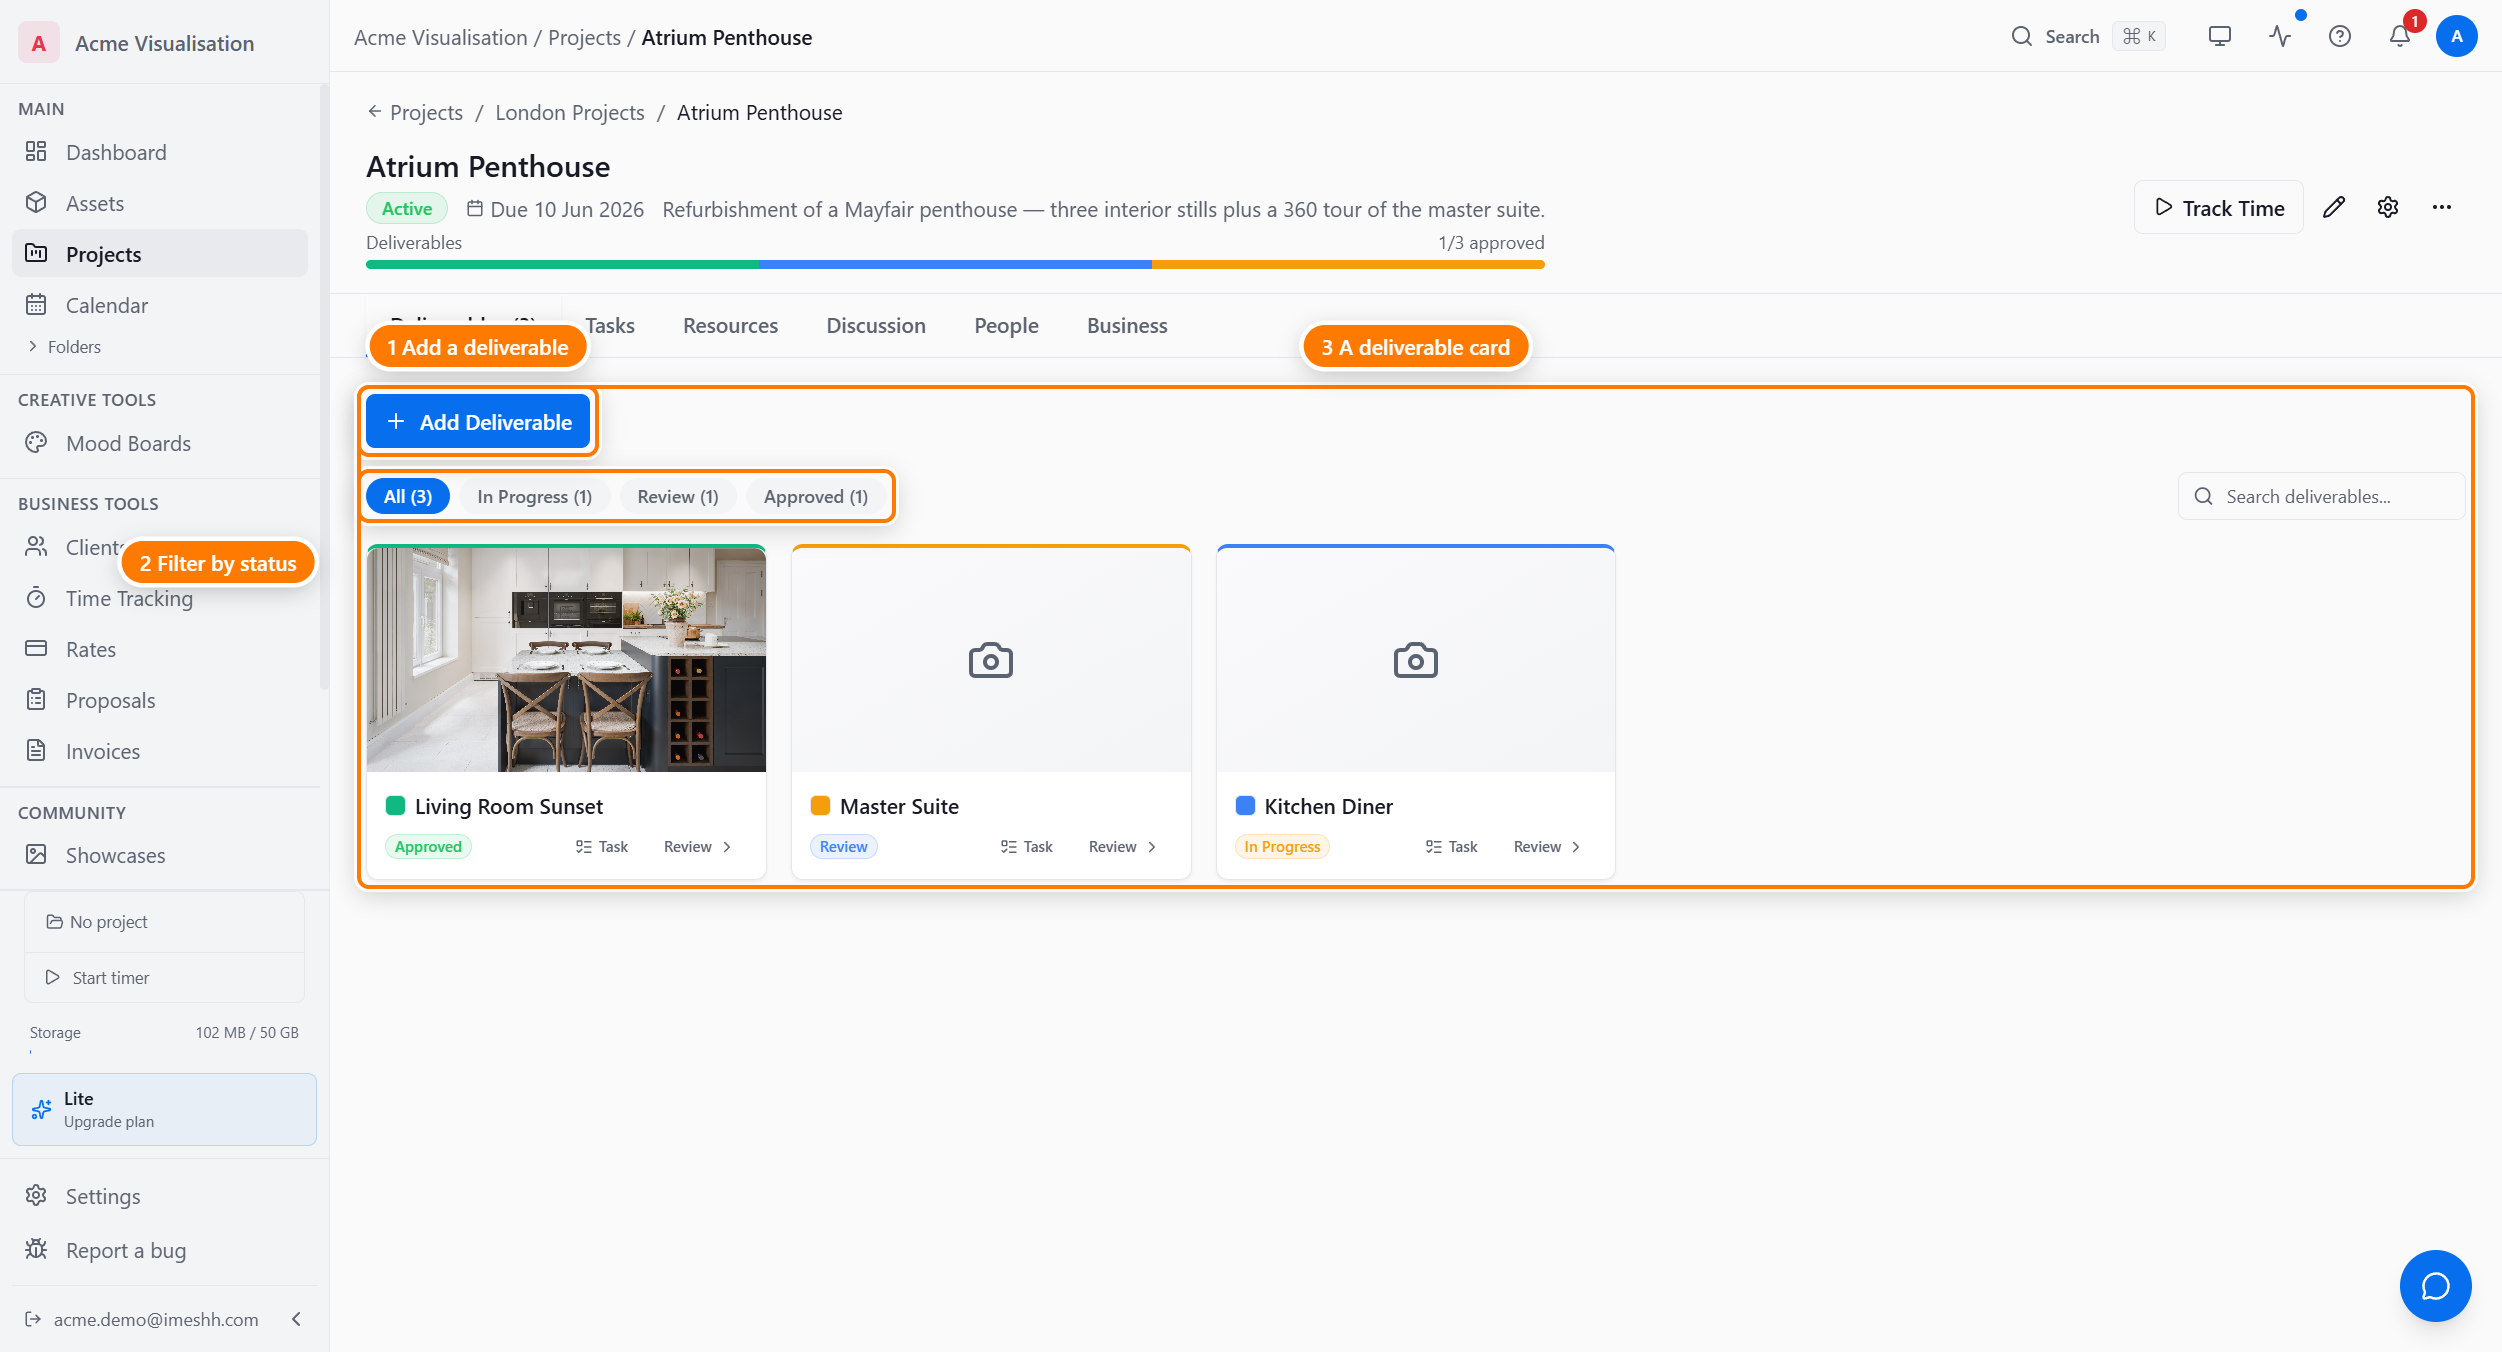Image resolution: width=2502 pixels, height=1352 pixels.
Task: Open Review on Master Suite card
Action: [x=1123, y=847]
